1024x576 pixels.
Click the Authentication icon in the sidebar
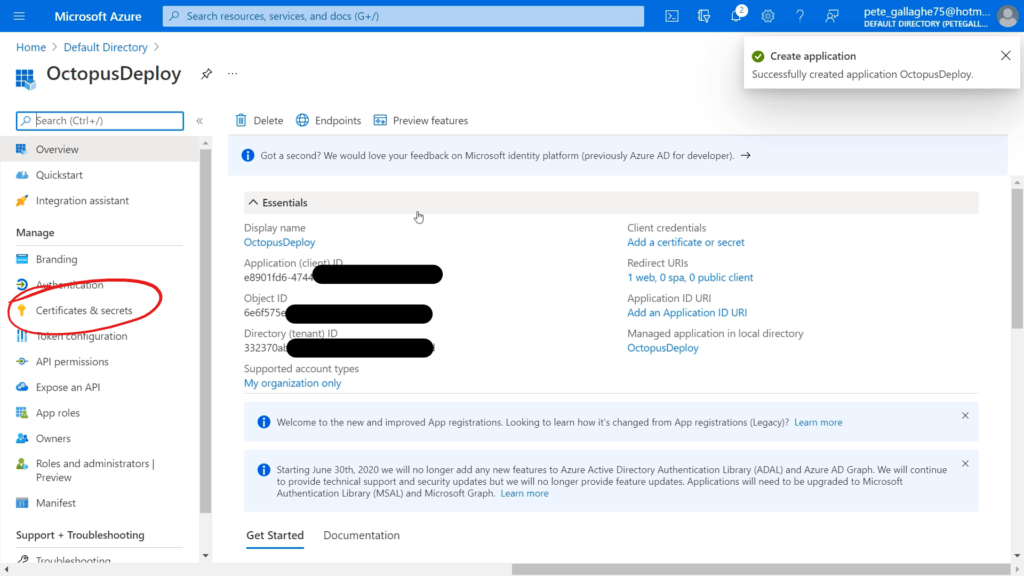(22, 285)
